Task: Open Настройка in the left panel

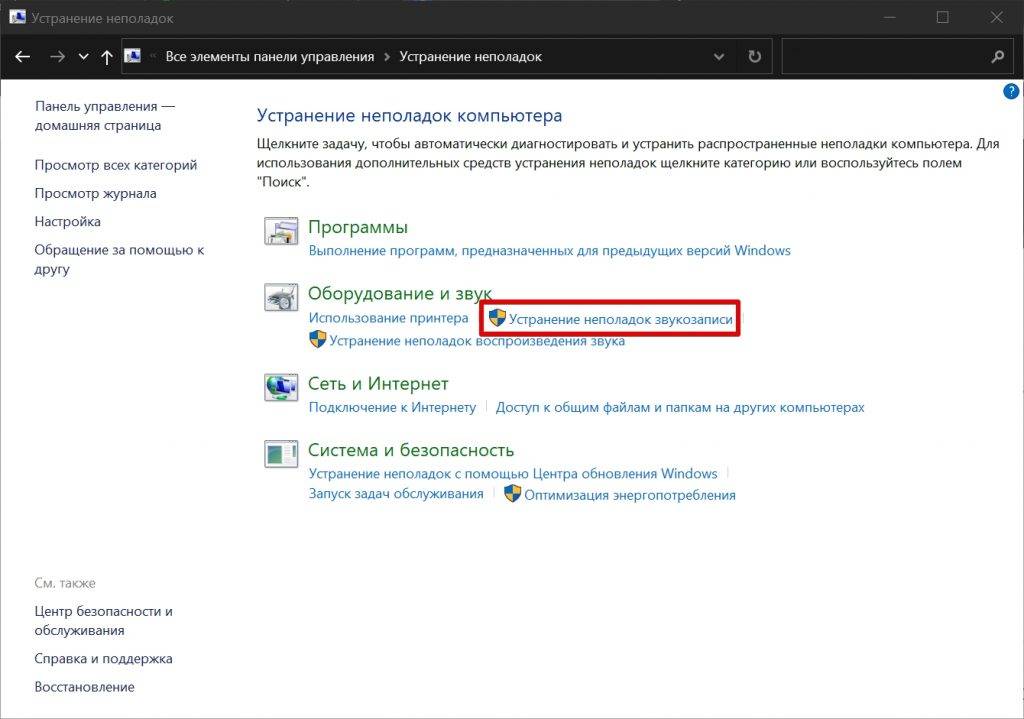Action: (67, 221)
